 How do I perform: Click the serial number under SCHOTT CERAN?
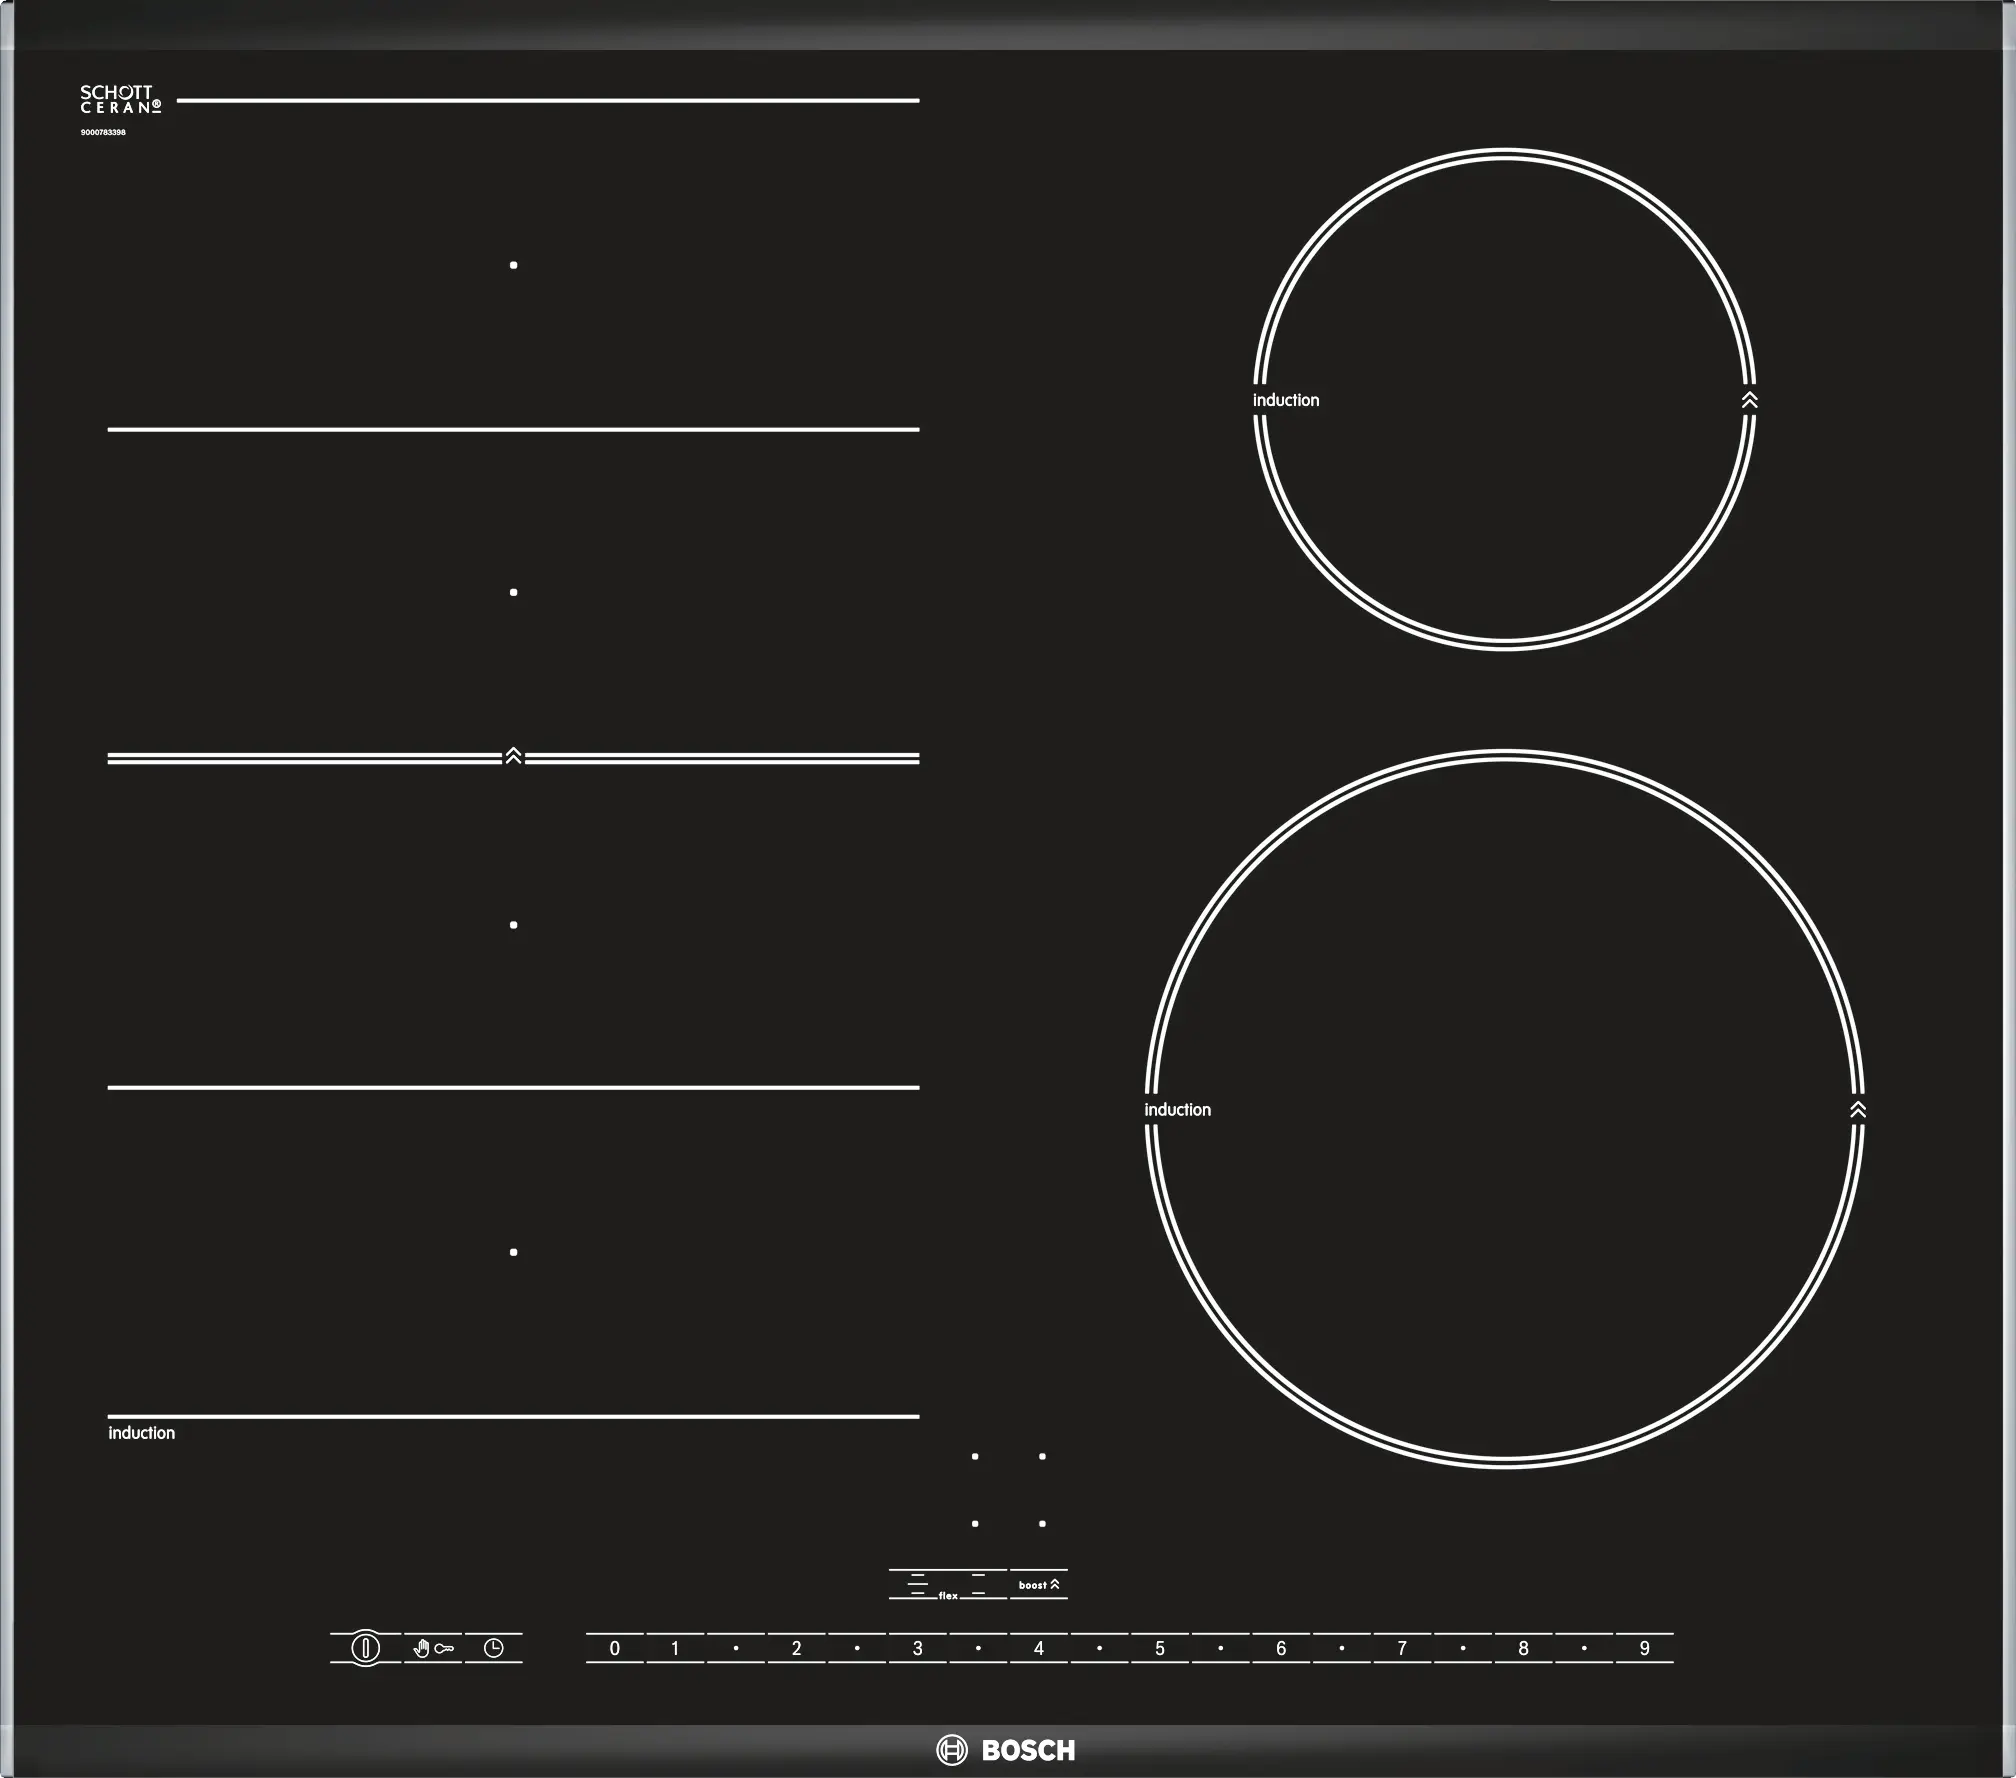pos(103,133)
